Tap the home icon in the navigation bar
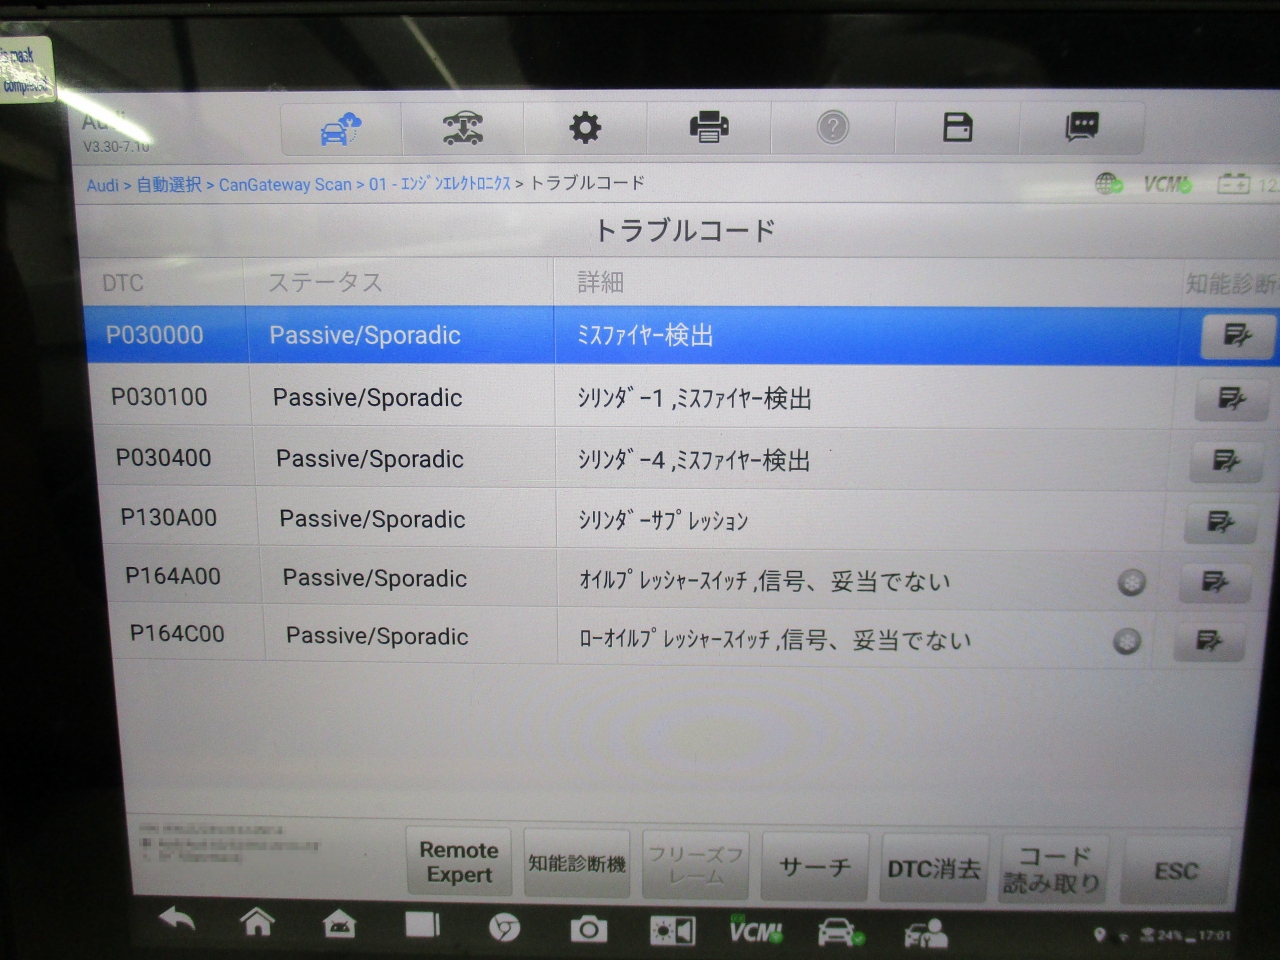Image resolution: width=1280 pixels, height=960 pixels. click(257, 922)
